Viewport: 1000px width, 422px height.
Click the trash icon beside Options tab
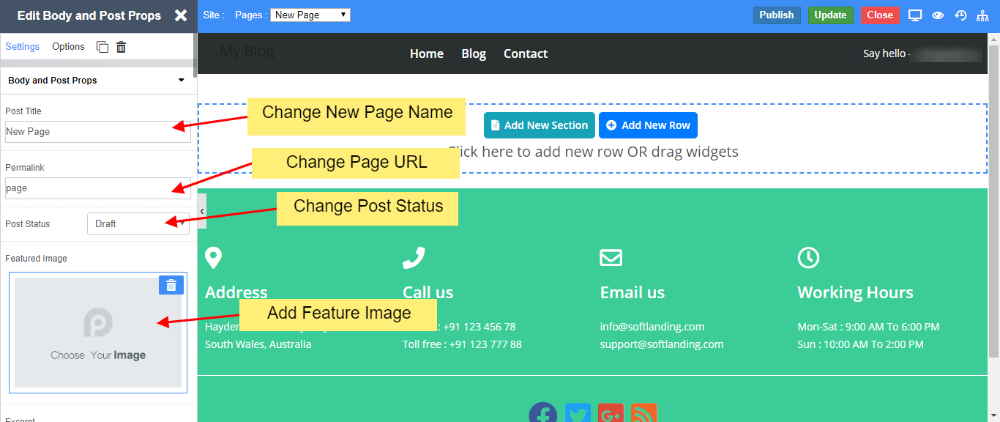pos(121,47)
